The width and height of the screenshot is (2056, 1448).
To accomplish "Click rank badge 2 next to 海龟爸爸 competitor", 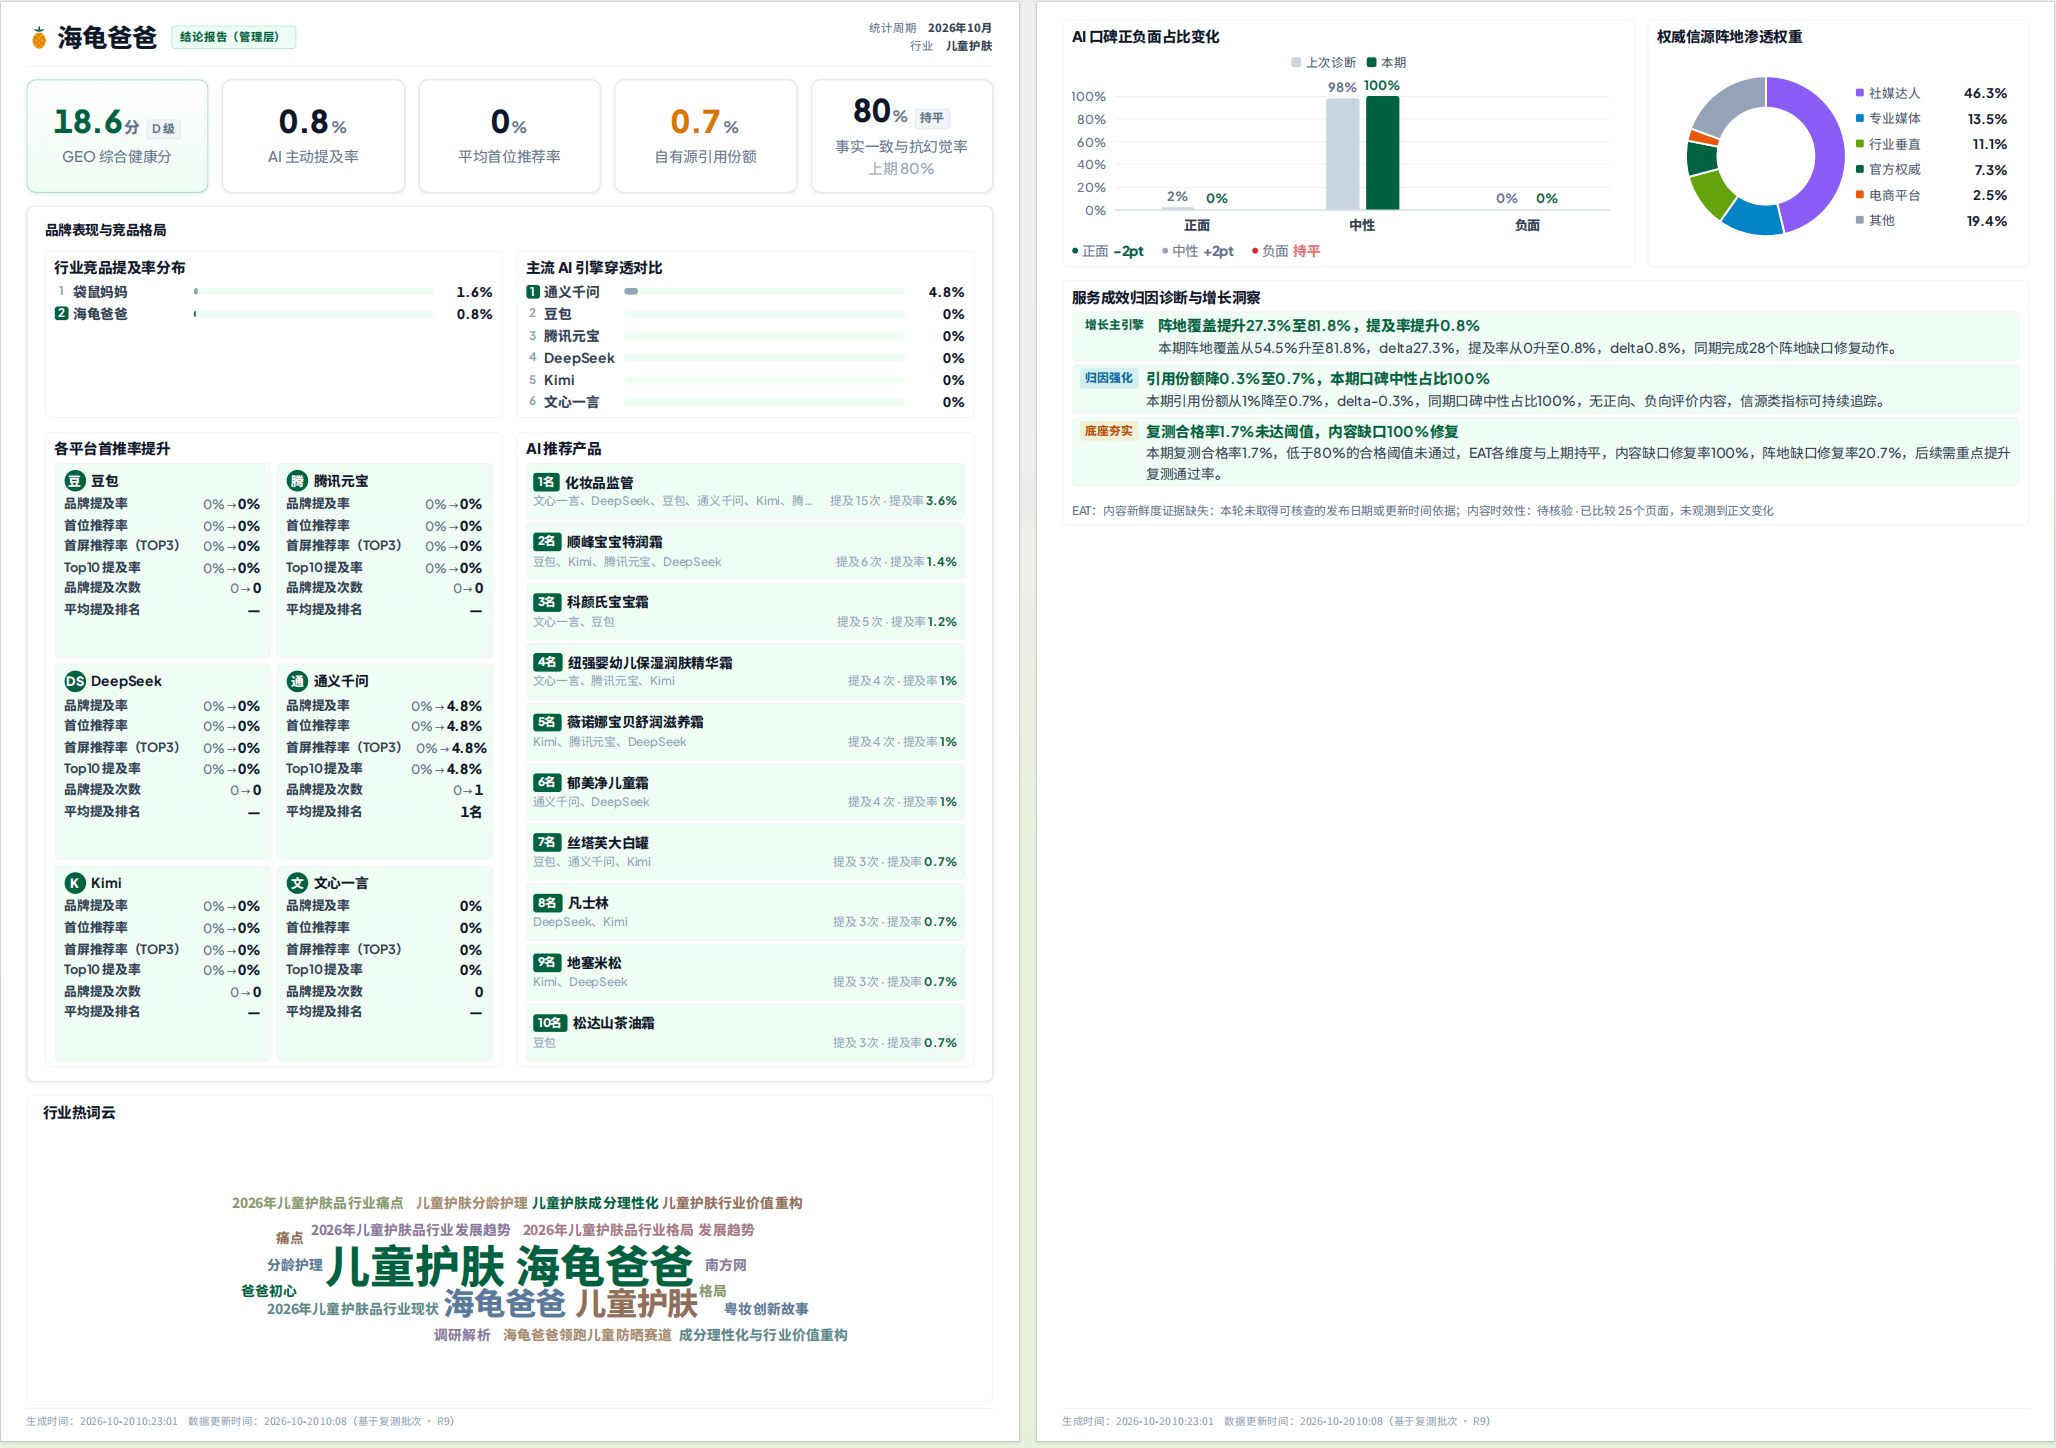I will click(62, 314).
